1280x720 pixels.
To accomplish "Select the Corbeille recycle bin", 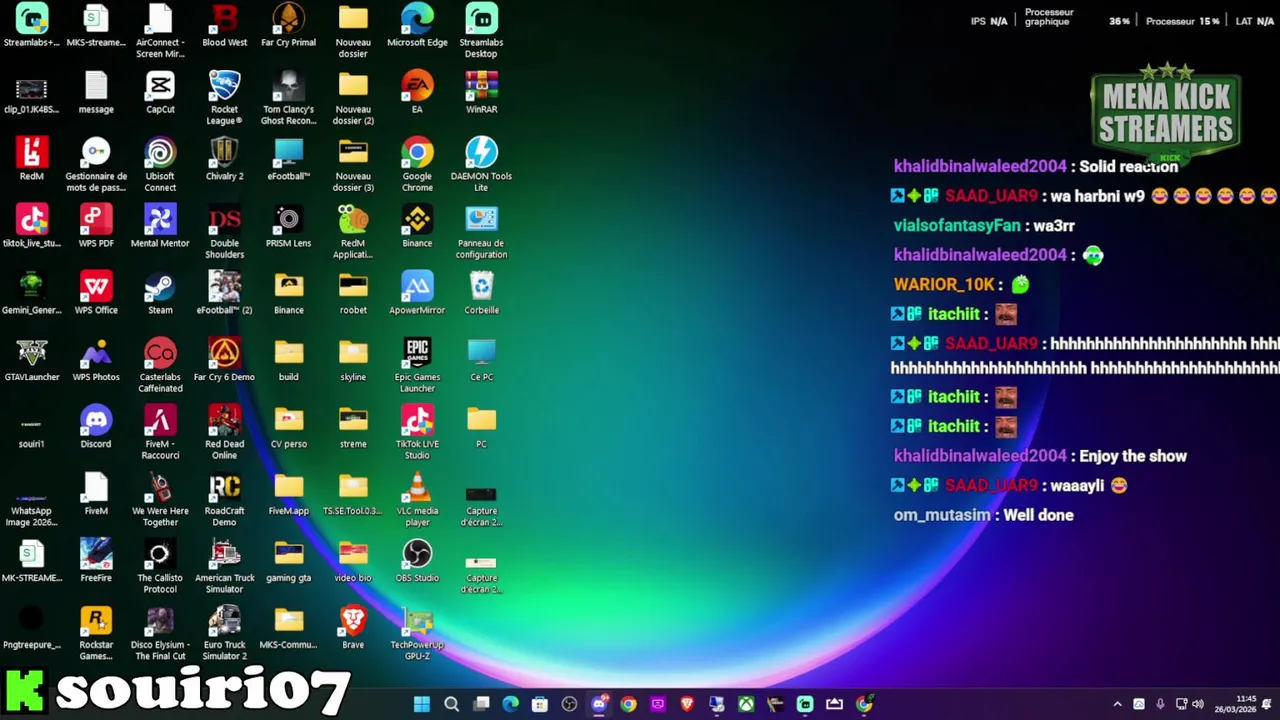I will click(481, 294).
